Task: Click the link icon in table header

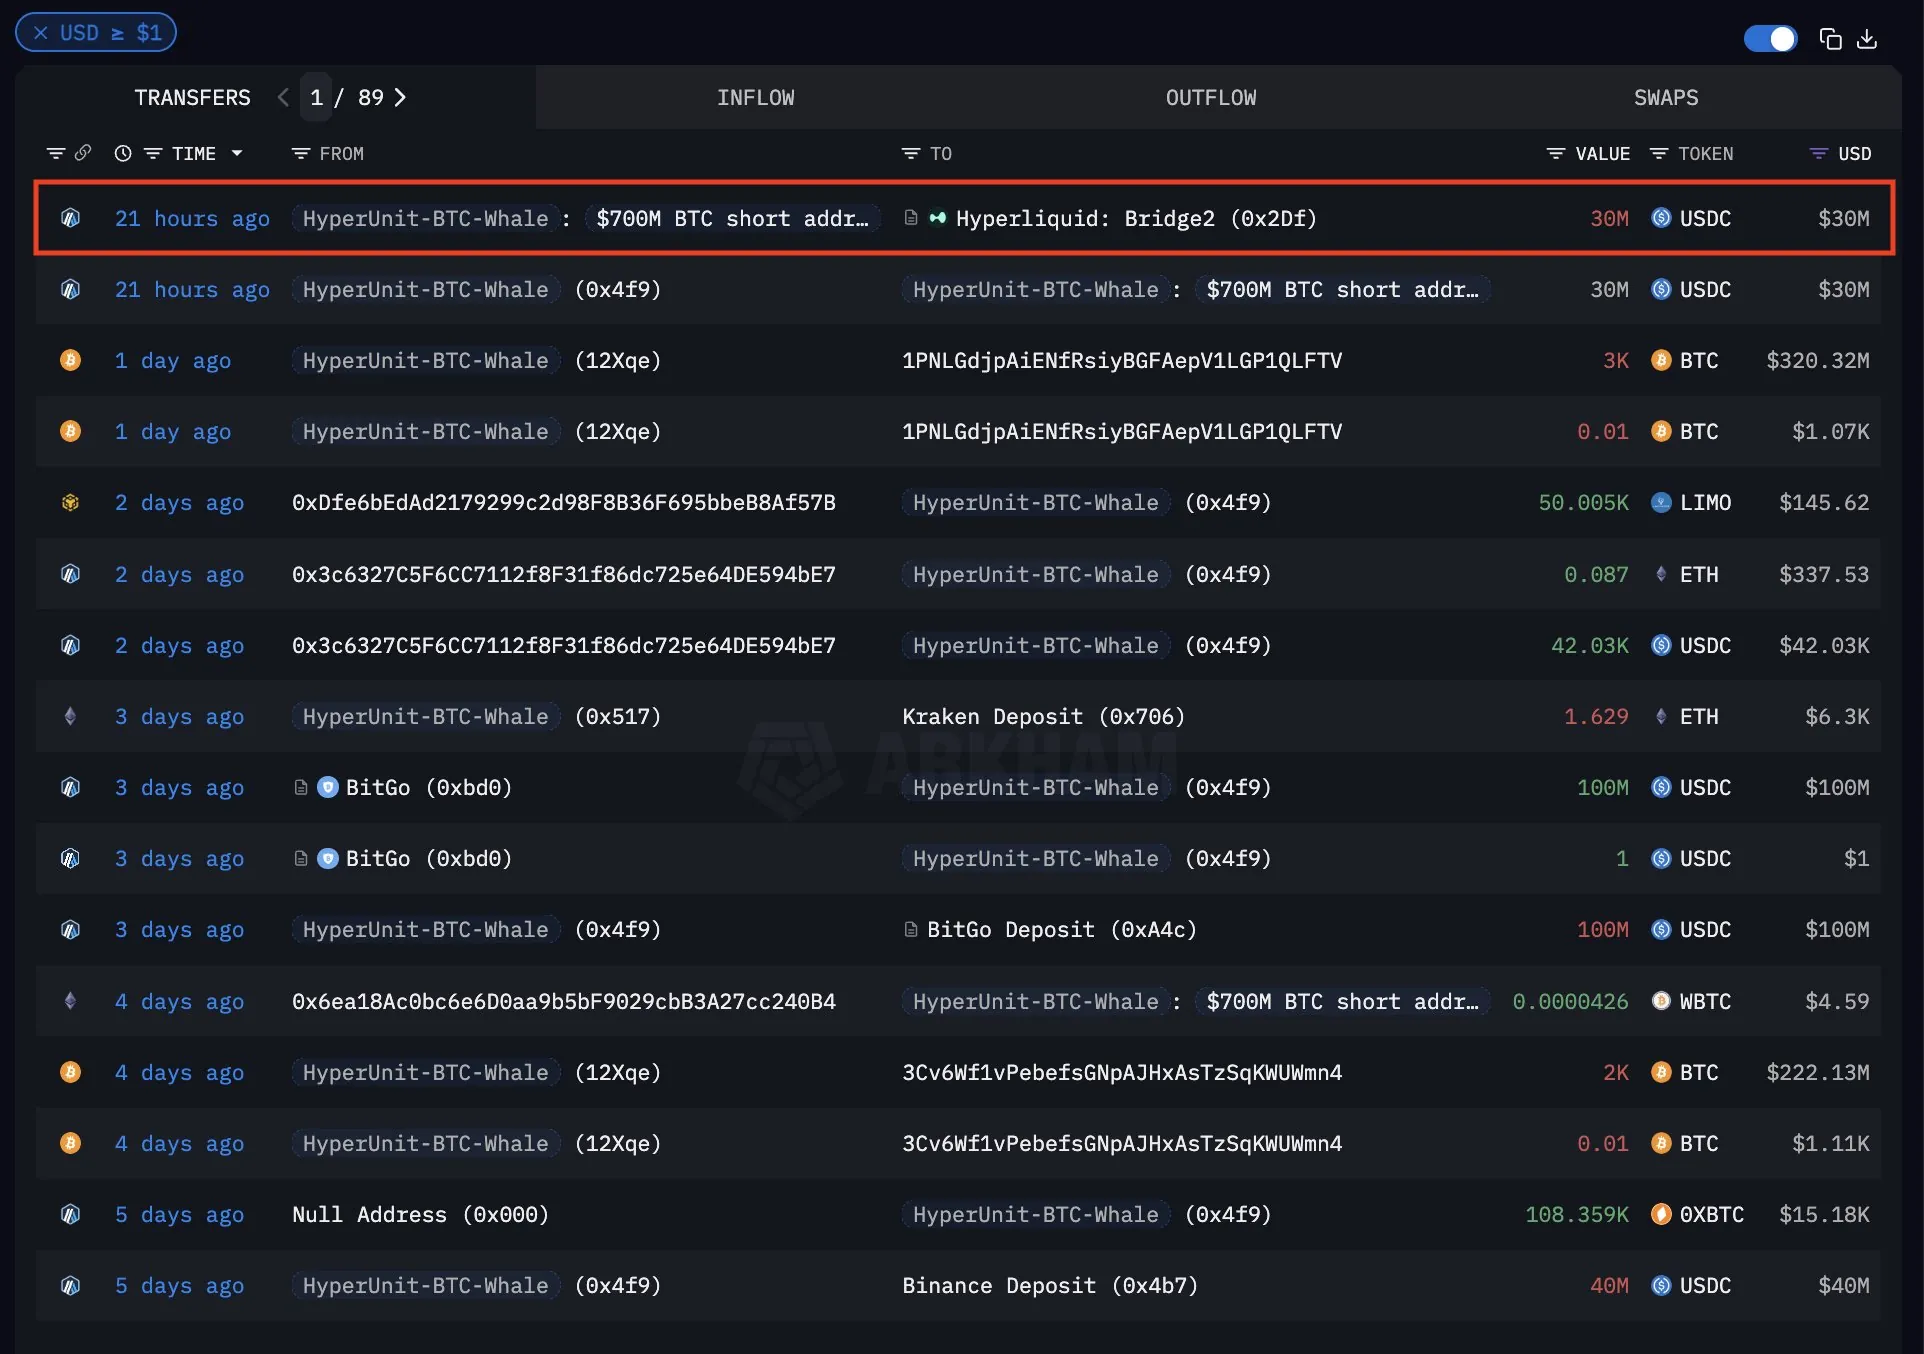Action: (83, 153)
